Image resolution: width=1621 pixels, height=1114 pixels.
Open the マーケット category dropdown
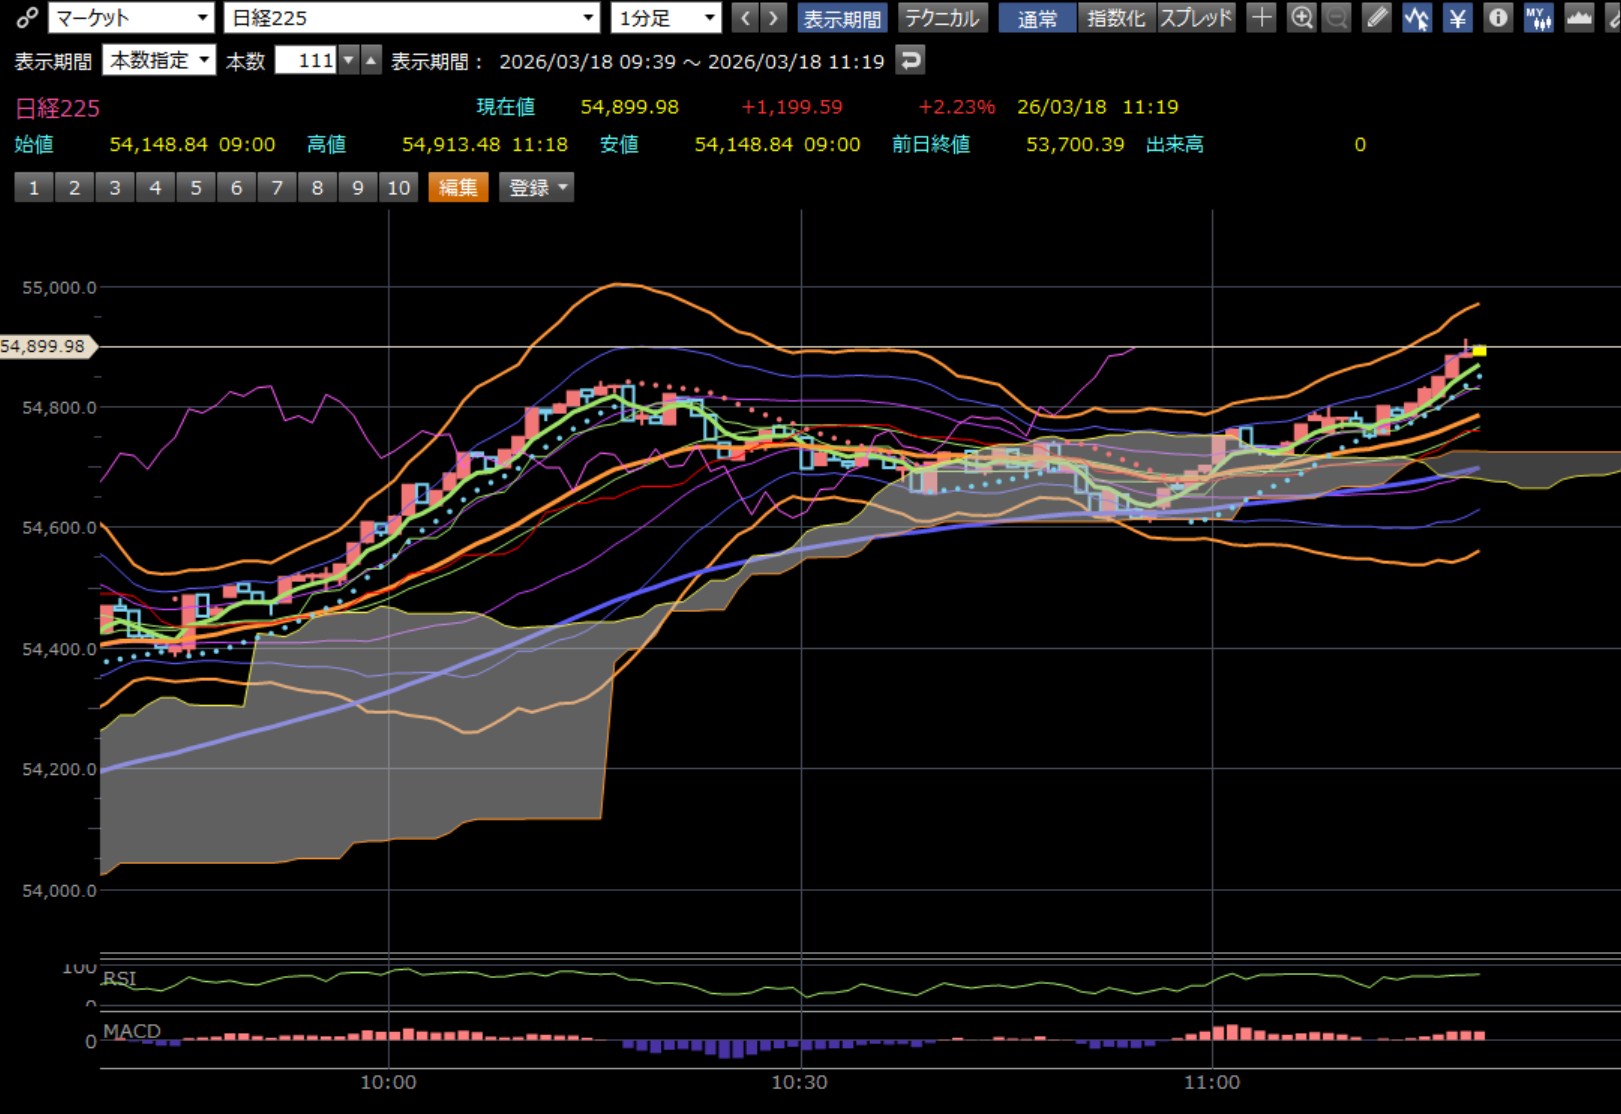click(x=132, y=18)
